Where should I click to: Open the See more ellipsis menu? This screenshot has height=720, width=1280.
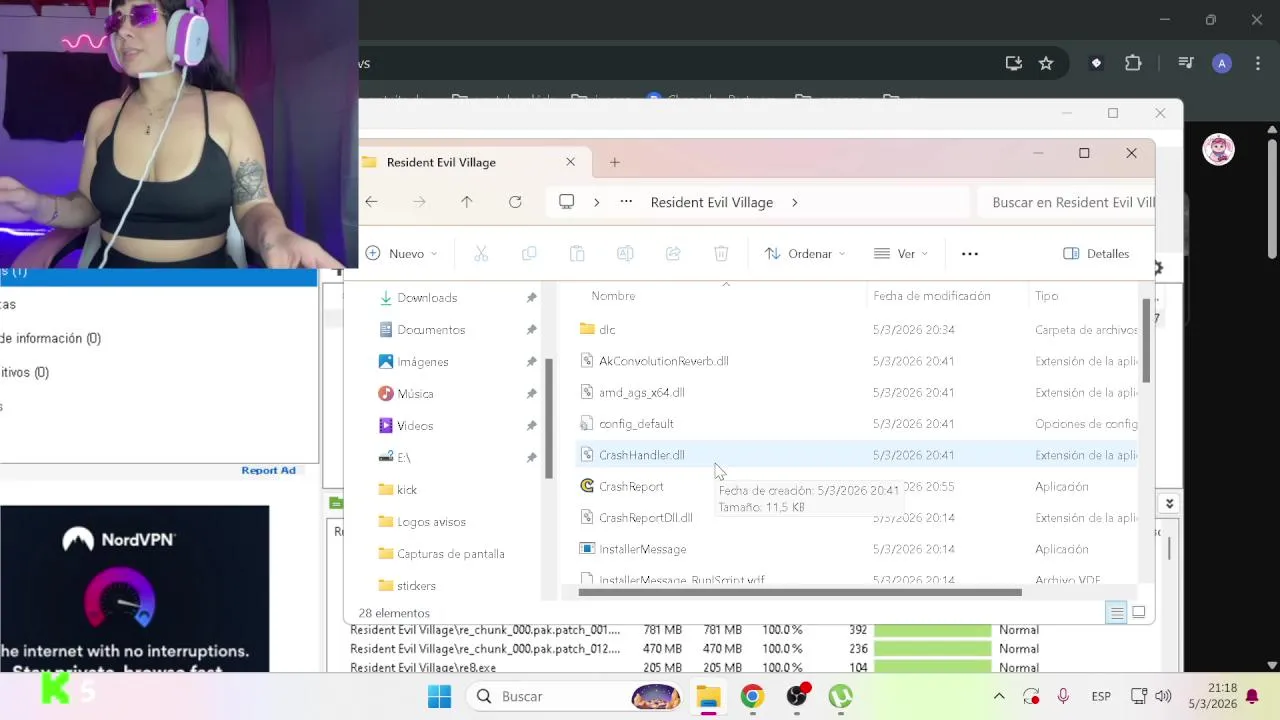tap(969, 254)
